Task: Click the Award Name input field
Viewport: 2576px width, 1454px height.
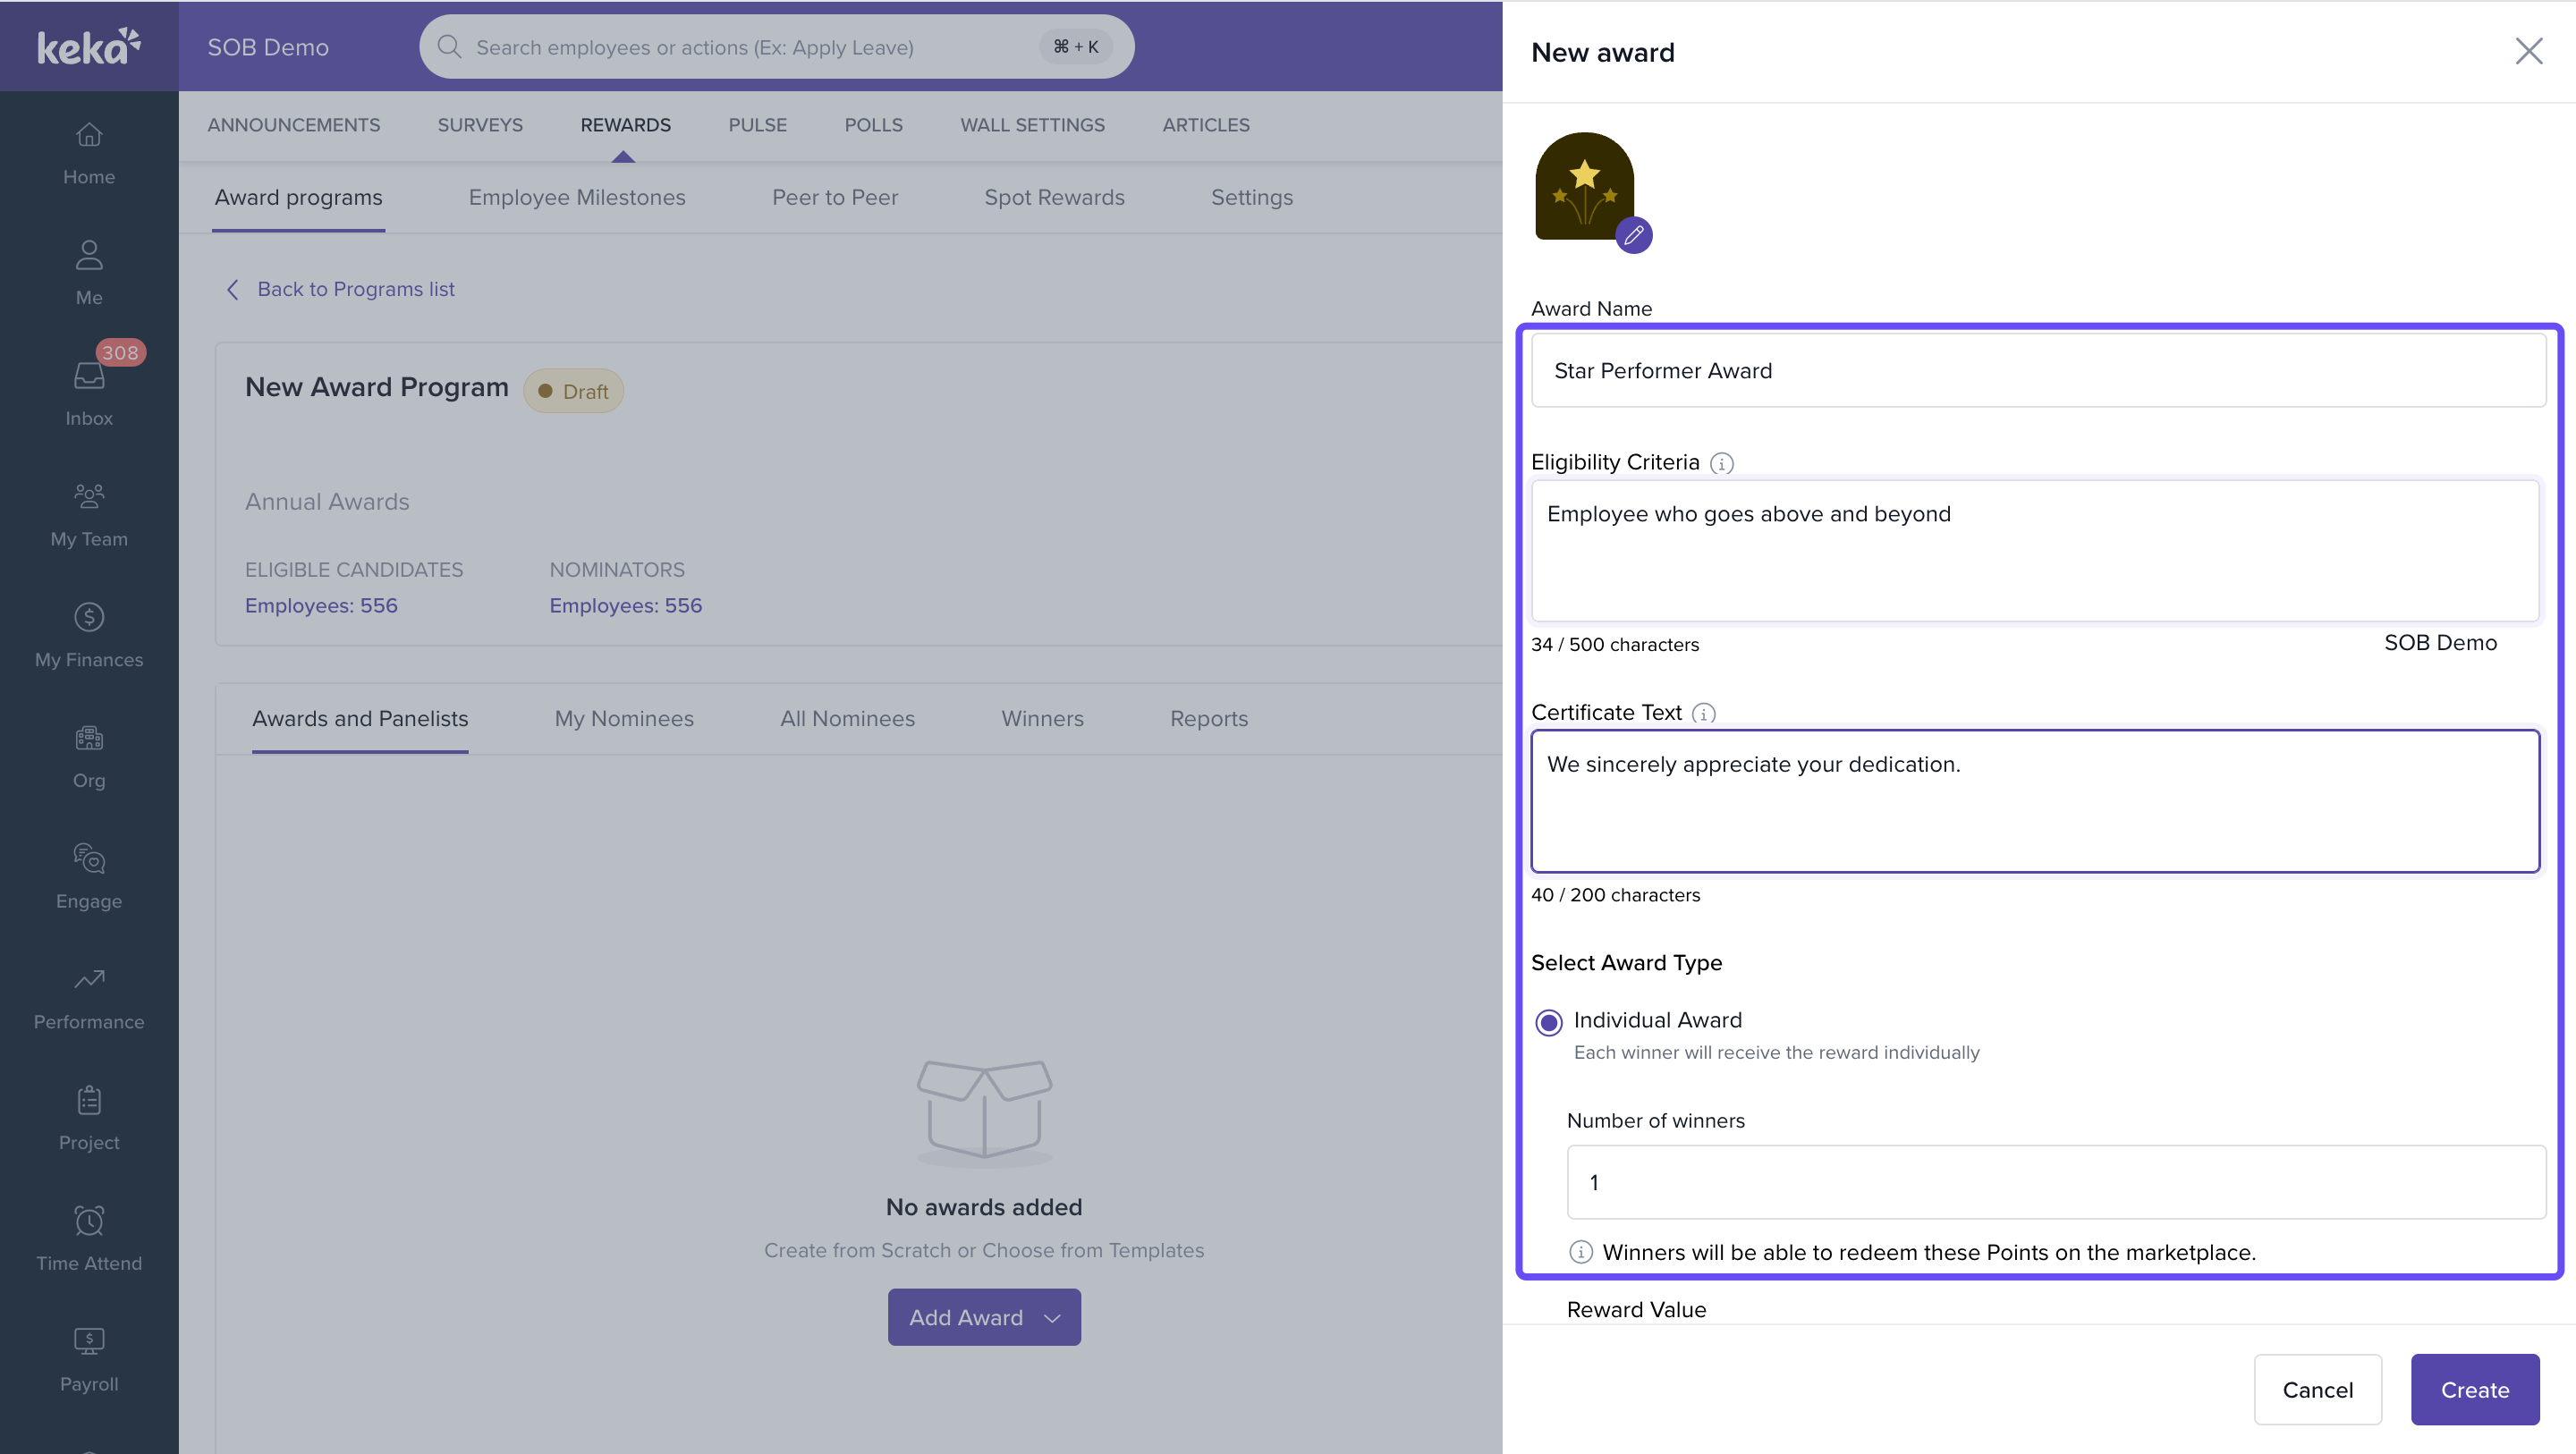Action: [2037, 371]
